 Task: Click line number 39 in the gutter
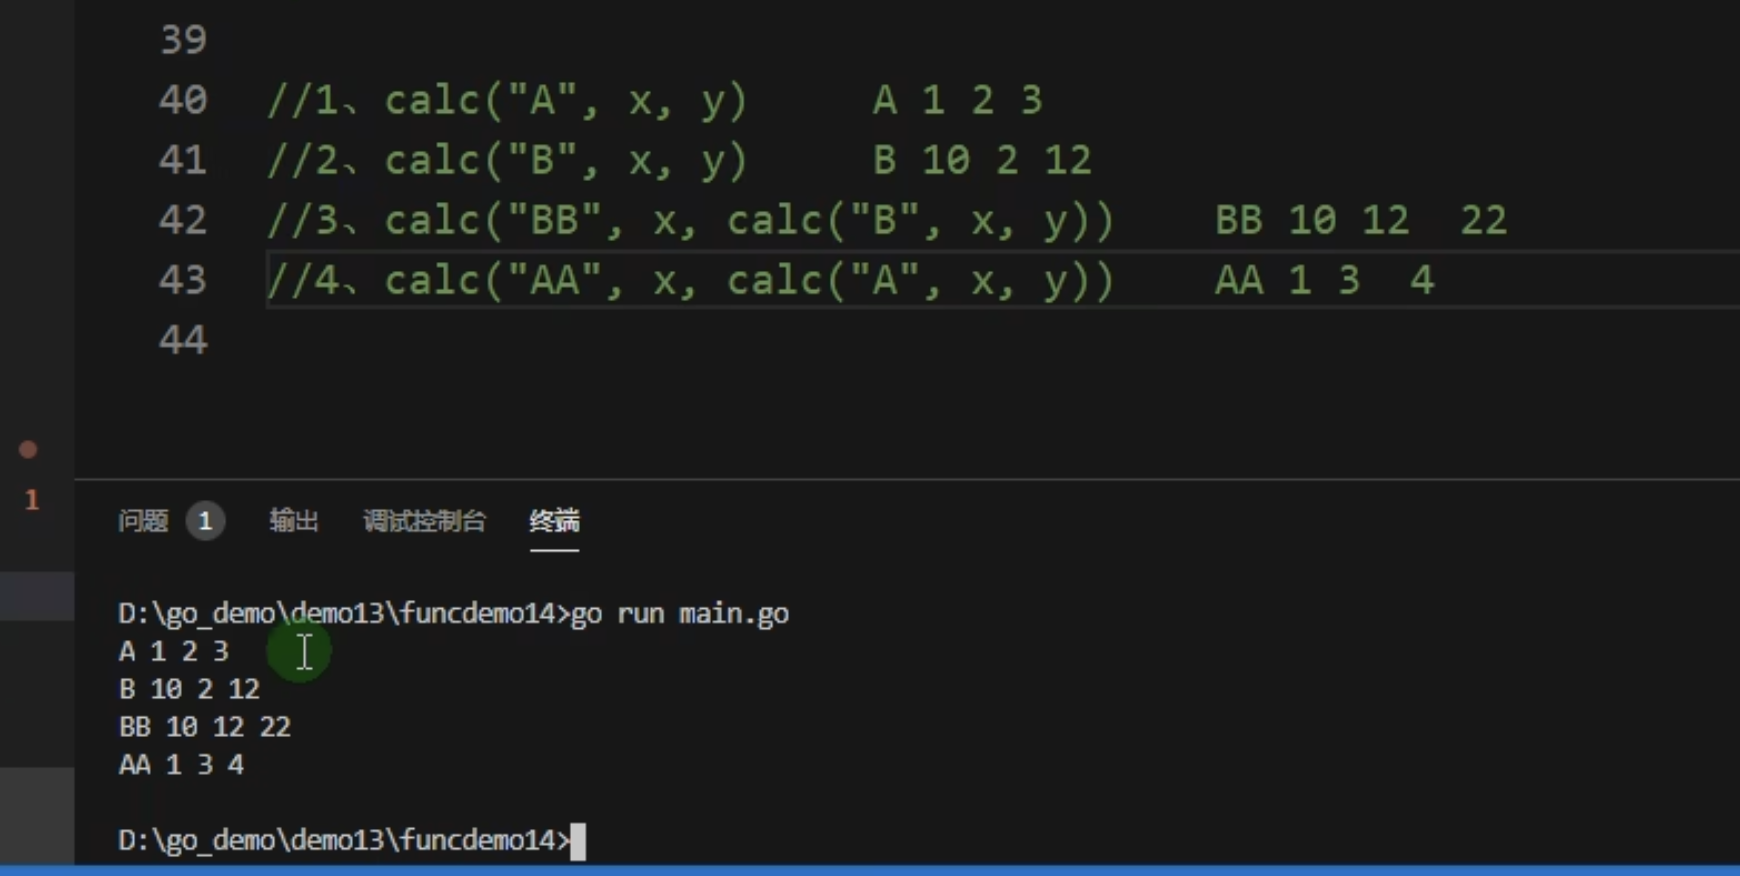tap(183, 40)
